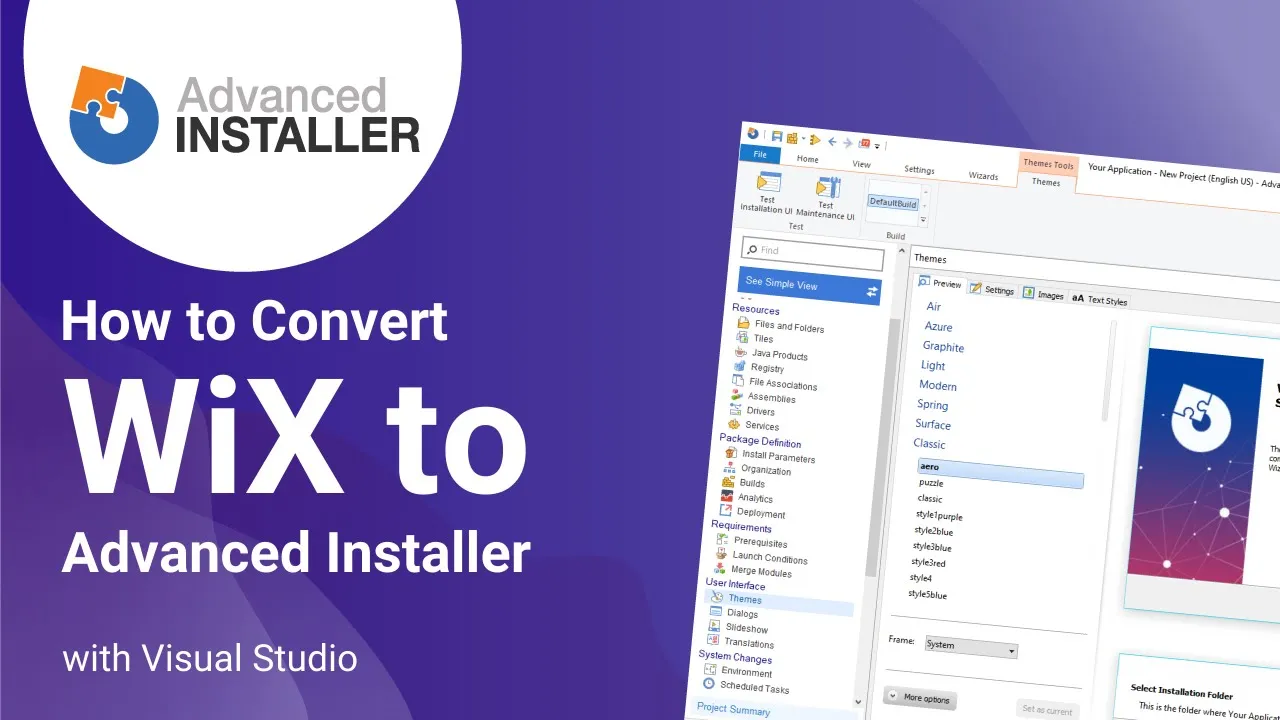Open the Builds page
This screenshot has height=720, width=1280.
(744, 482)
